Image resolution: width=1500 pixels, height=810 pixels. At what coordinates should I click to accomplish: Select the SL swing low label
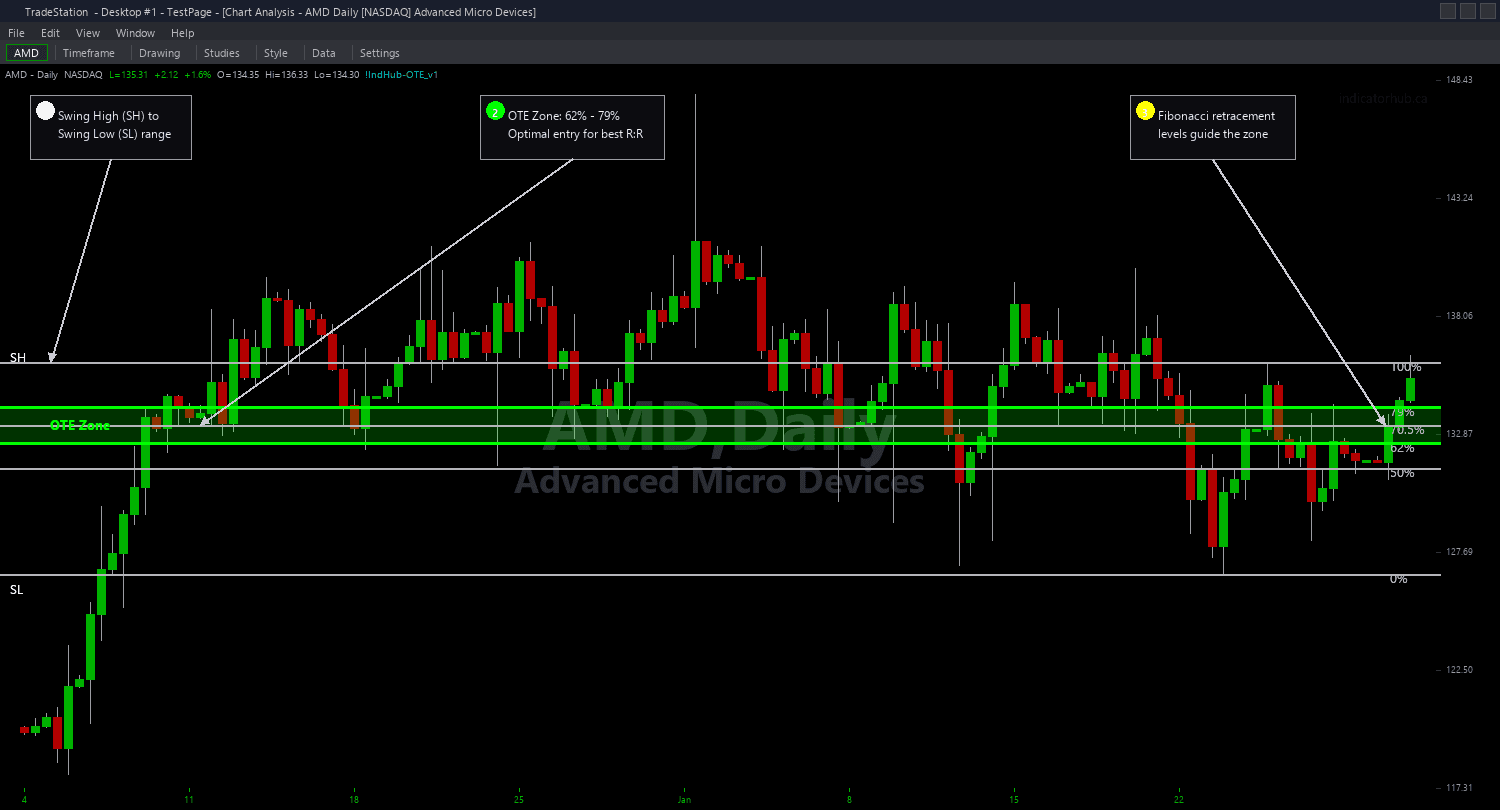coord(15,590)
